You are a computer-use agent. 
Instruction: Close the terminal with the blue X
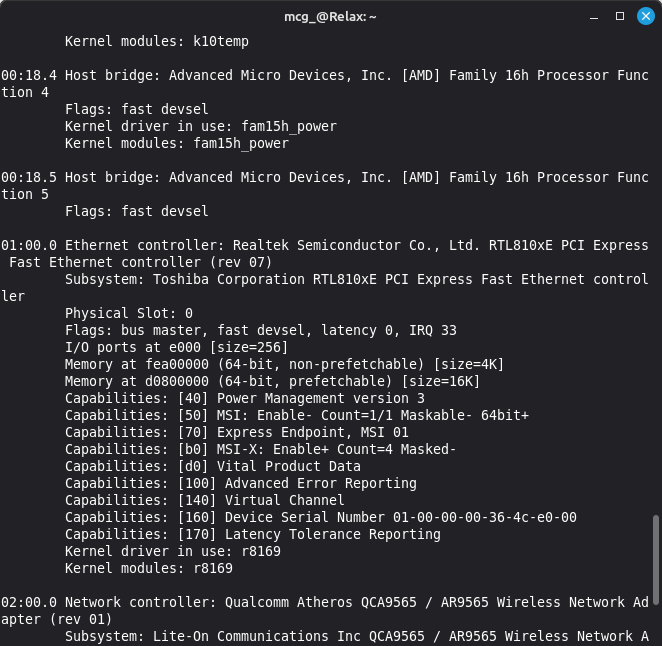(x=646, y=16)
